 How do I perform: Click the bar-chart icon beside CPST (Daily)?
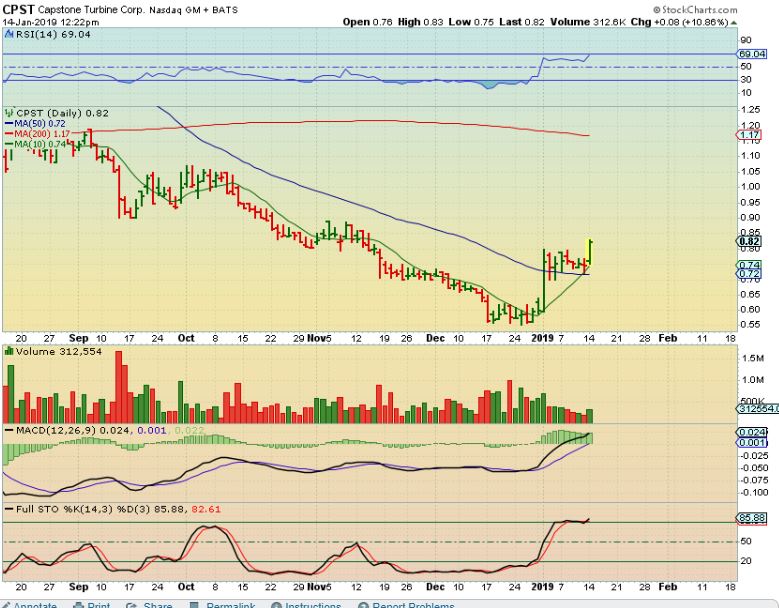tap(9, 113)
